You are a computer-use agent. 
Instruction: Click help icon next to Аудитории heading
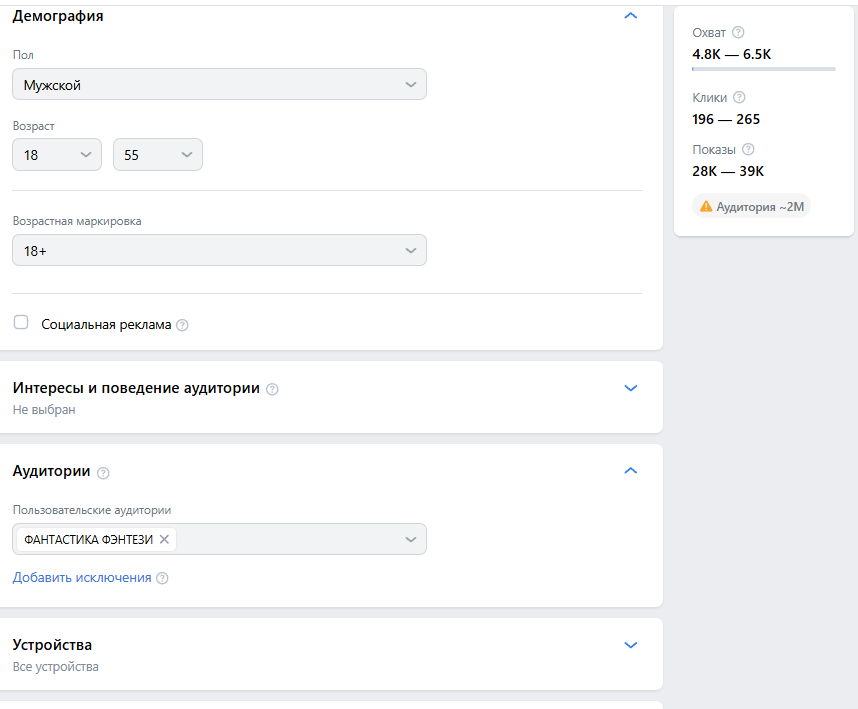(103, 472)
